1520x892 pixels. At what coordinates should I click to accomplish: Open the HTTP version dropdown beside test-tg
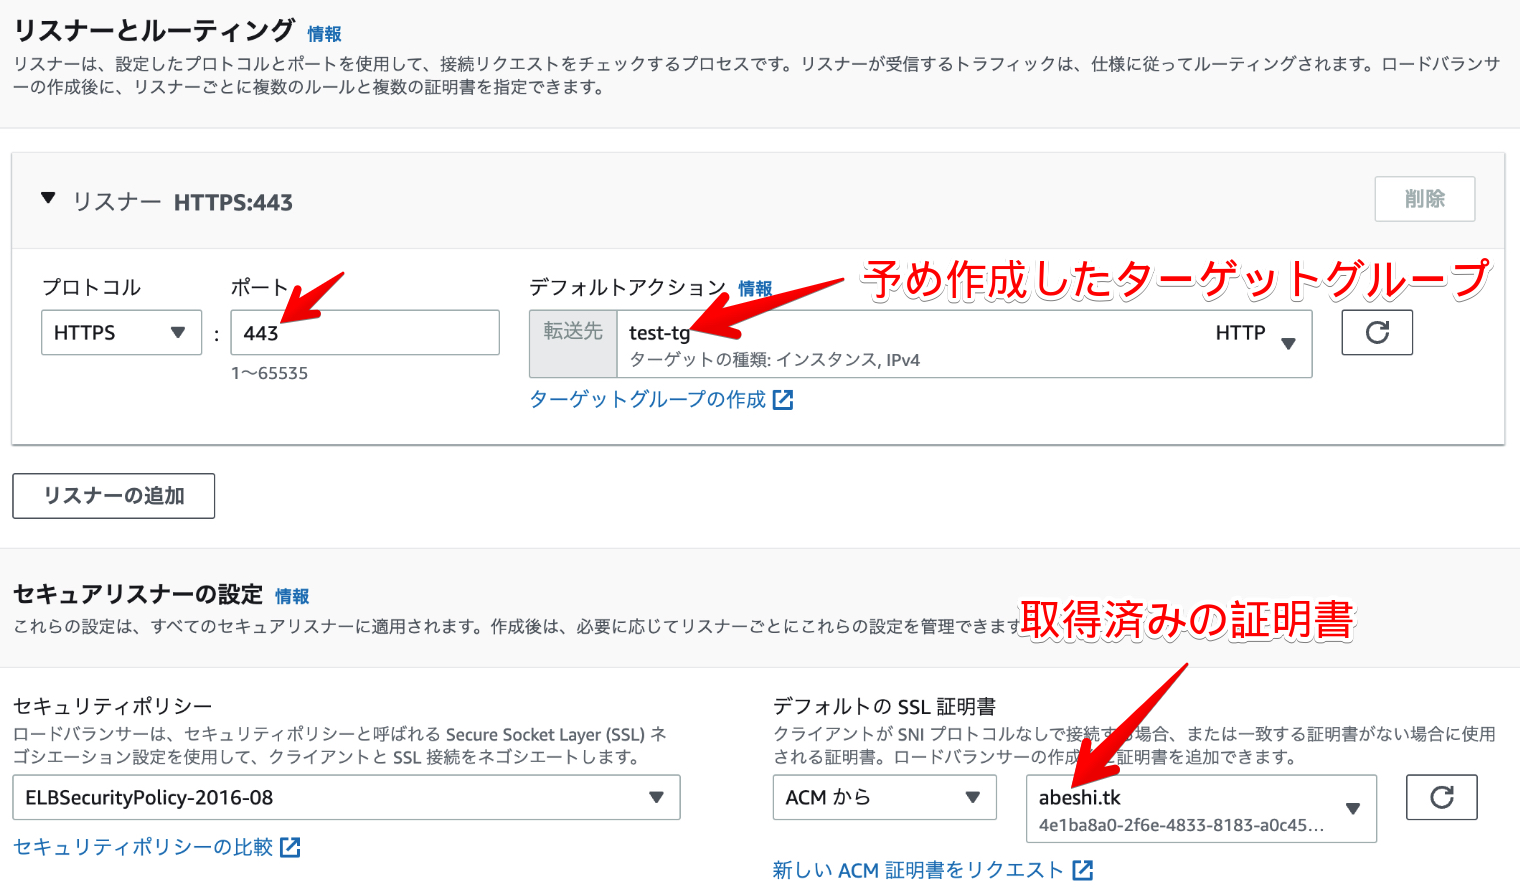[1288, 343]
